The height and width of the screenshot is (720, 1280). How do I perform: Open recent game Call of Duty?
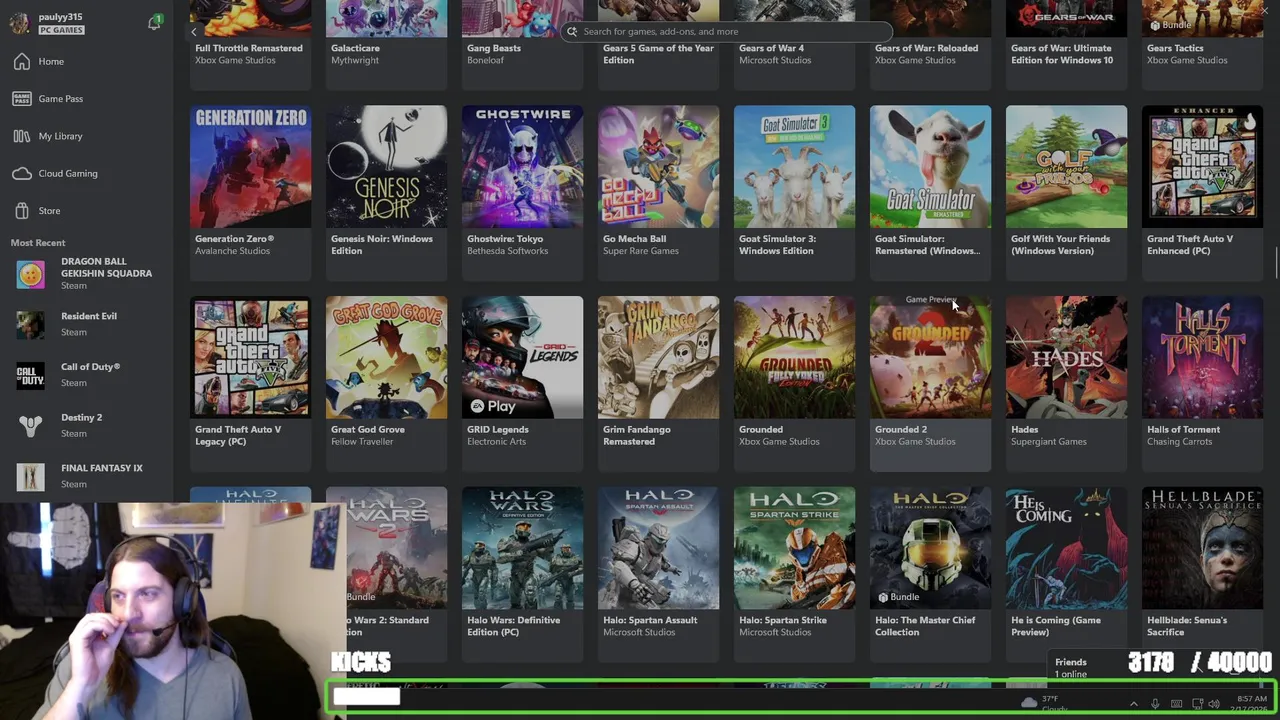(86, 375)
